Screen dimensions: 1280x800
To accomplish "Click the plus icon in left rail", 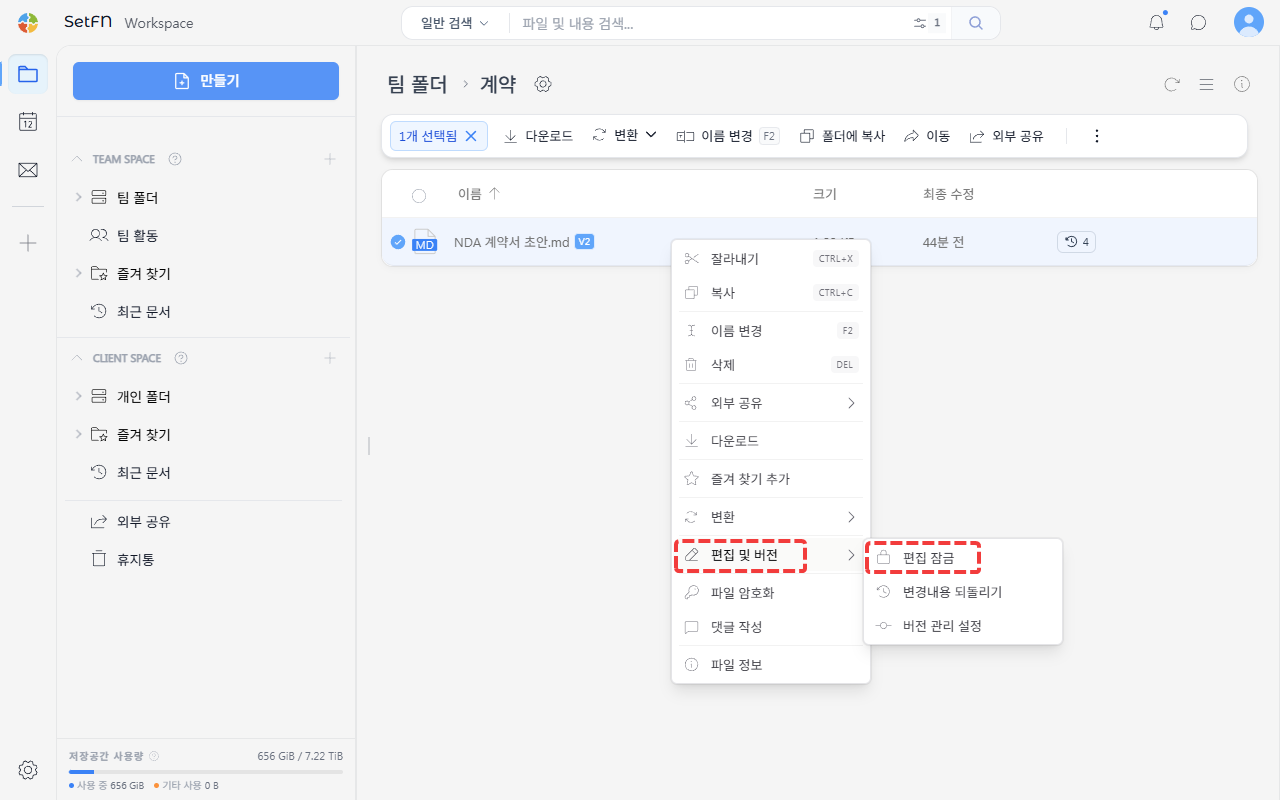I will coord(28,243).
